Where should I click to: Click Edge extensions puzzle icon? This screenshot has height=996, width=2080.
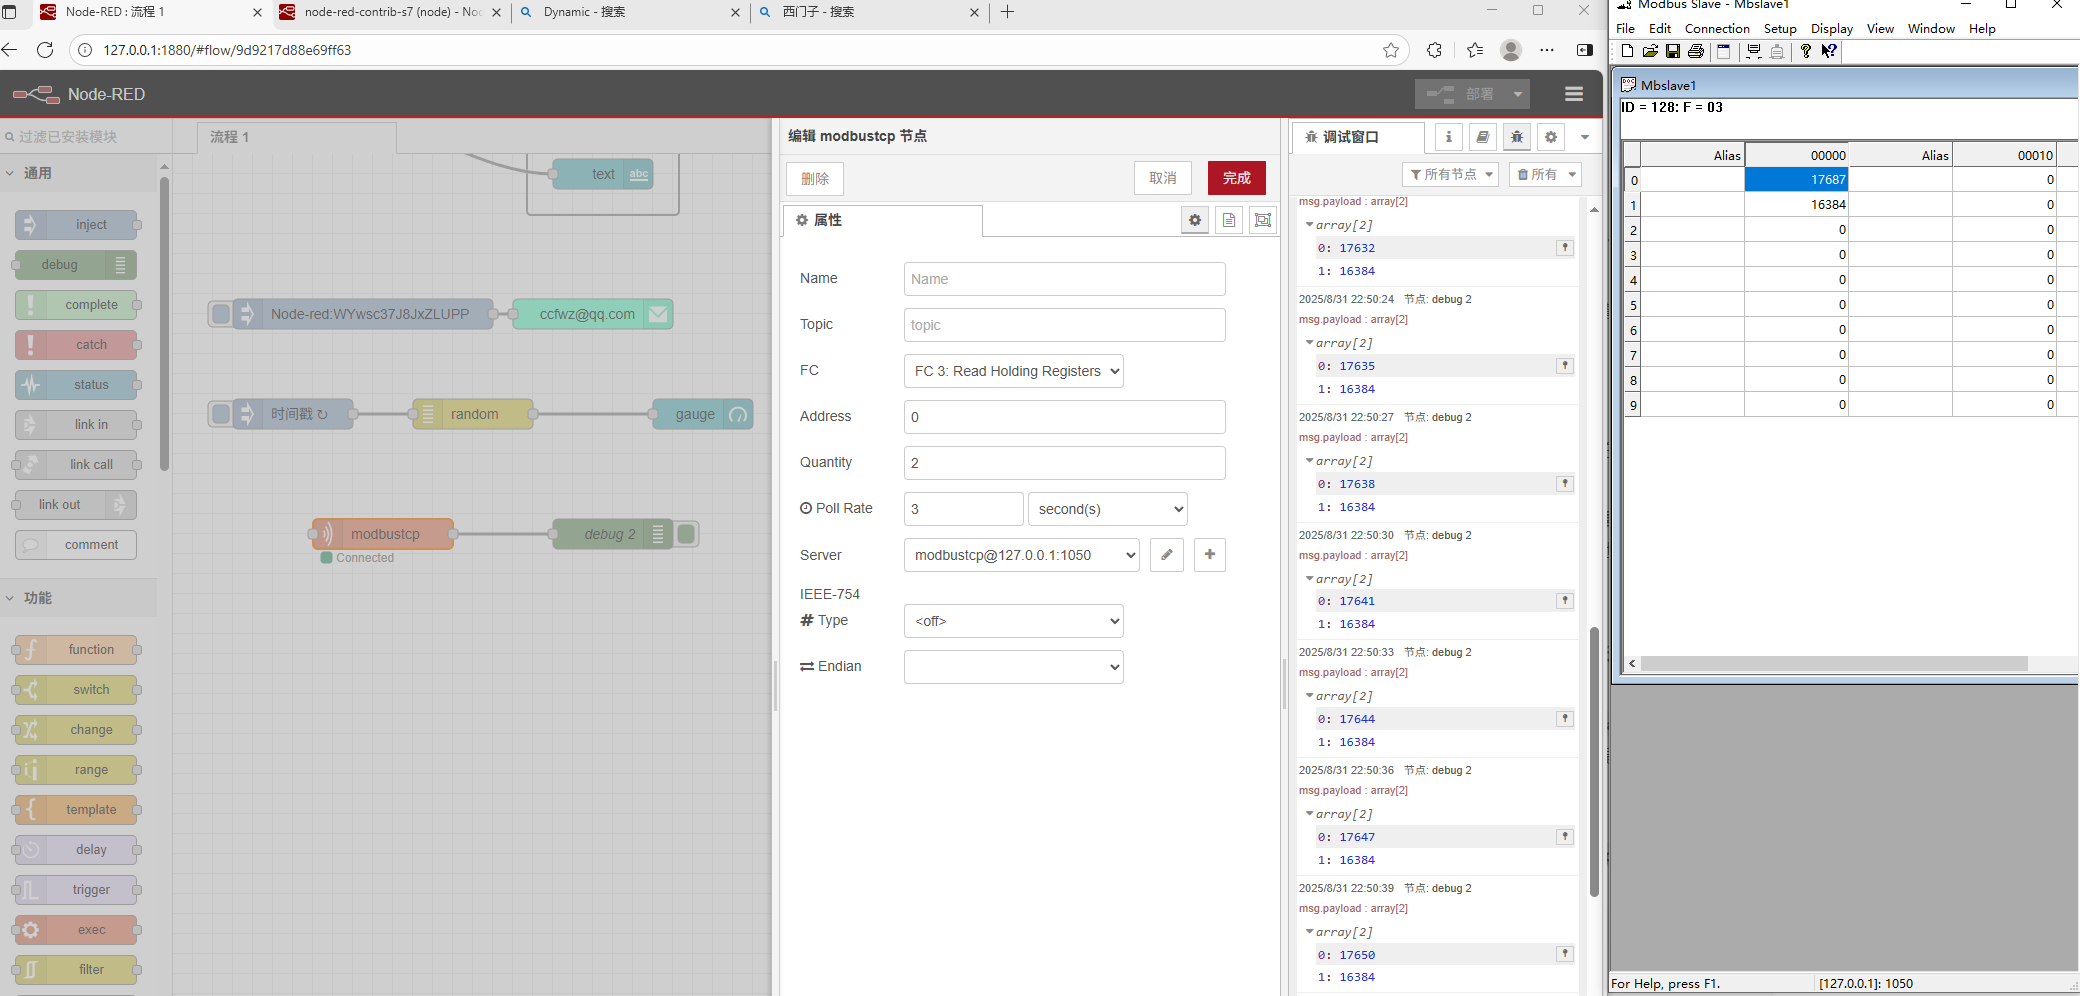click(x=1434, y=50)
